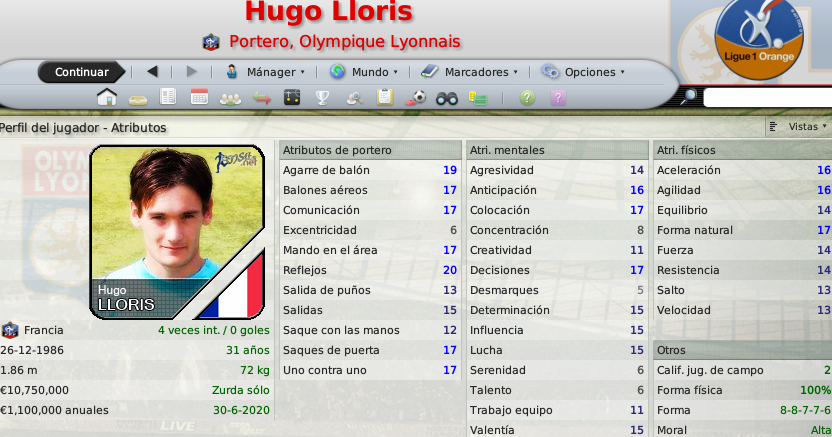Open the squad players icon
The width and height of the screenshot is (832, 437).
[230, 99]
